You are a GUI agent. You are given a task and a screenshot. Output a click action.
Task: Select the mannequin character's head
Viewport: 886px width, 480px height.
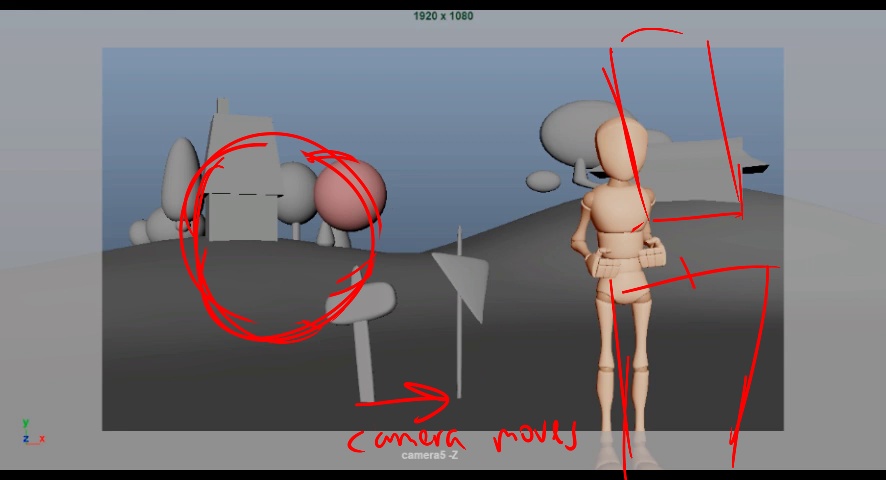coord(620,149)
